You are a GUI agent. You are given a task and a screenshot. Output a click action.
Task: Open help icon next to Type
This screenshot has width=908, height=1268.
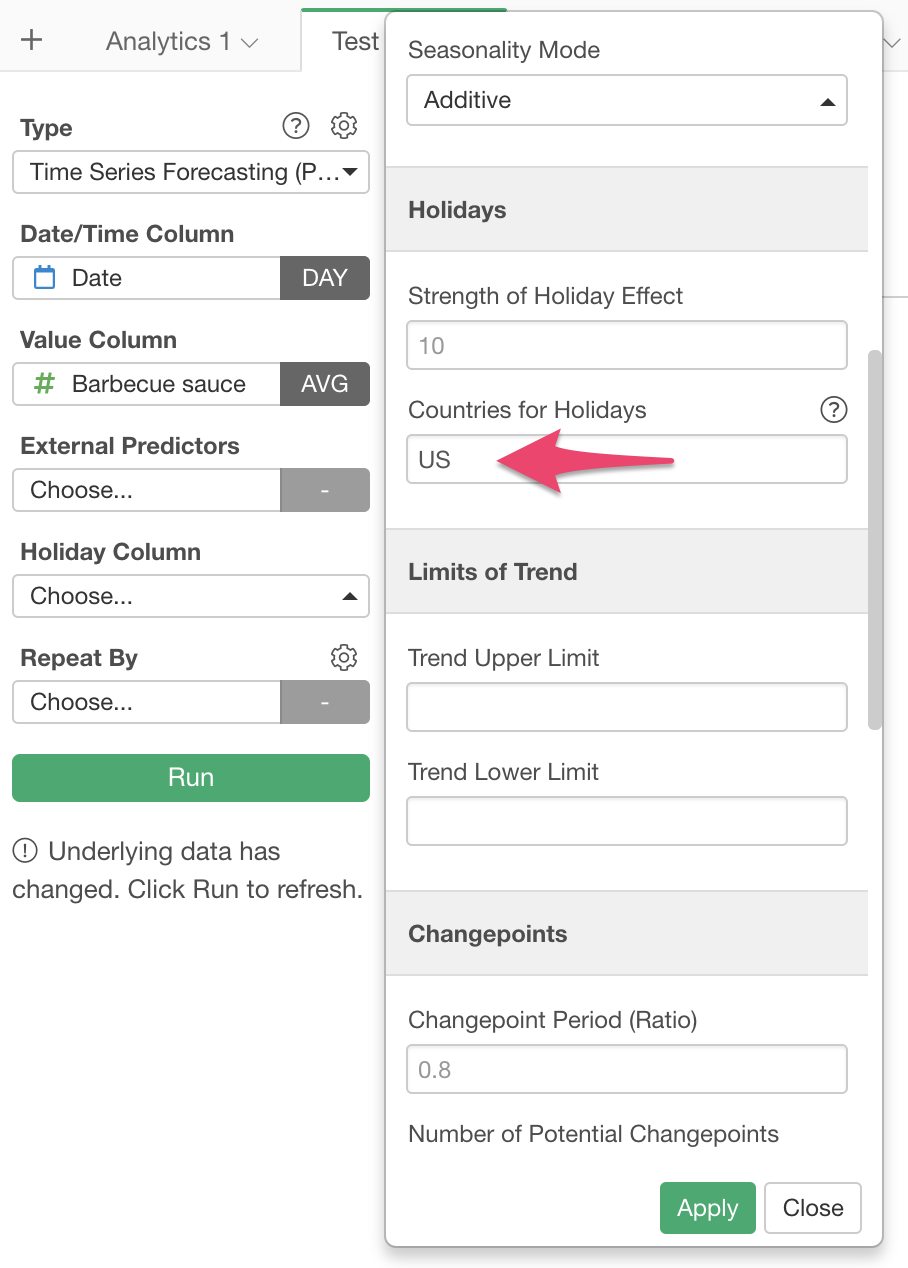[x=296, y=126]
